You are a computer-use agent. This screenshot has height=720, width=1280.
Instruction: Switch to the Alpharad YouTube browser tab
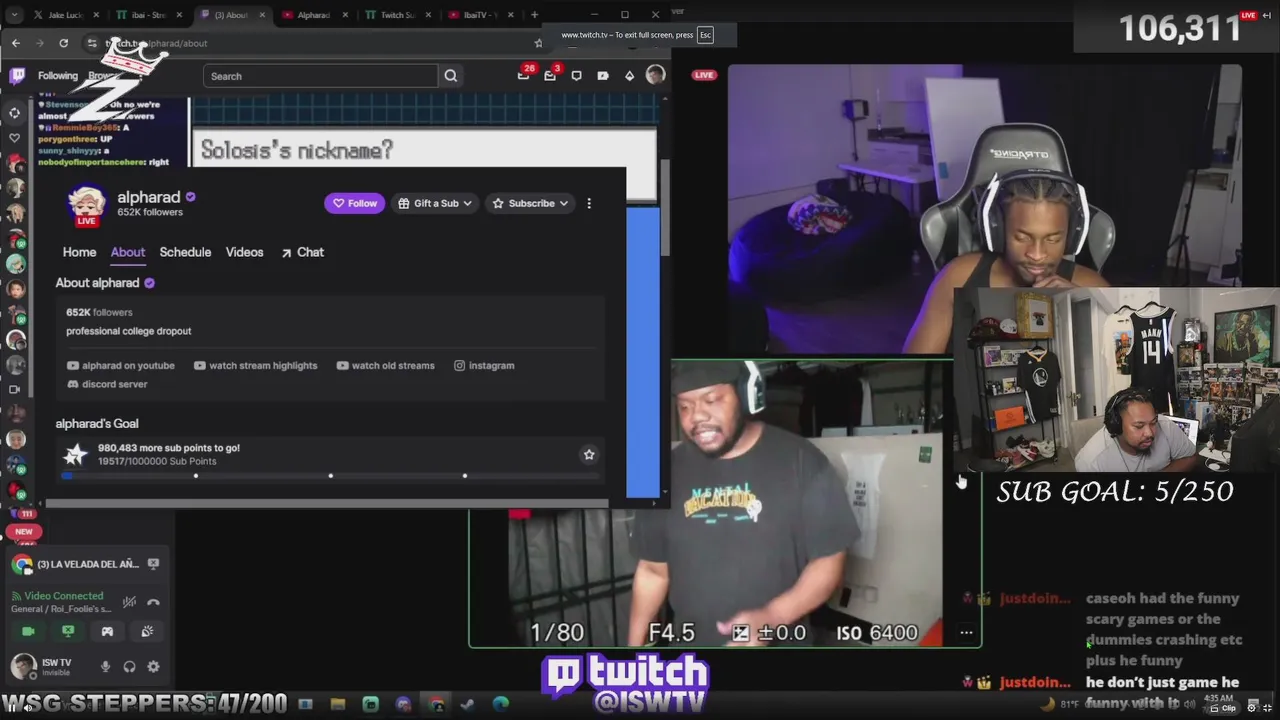[x=315, y=15]
